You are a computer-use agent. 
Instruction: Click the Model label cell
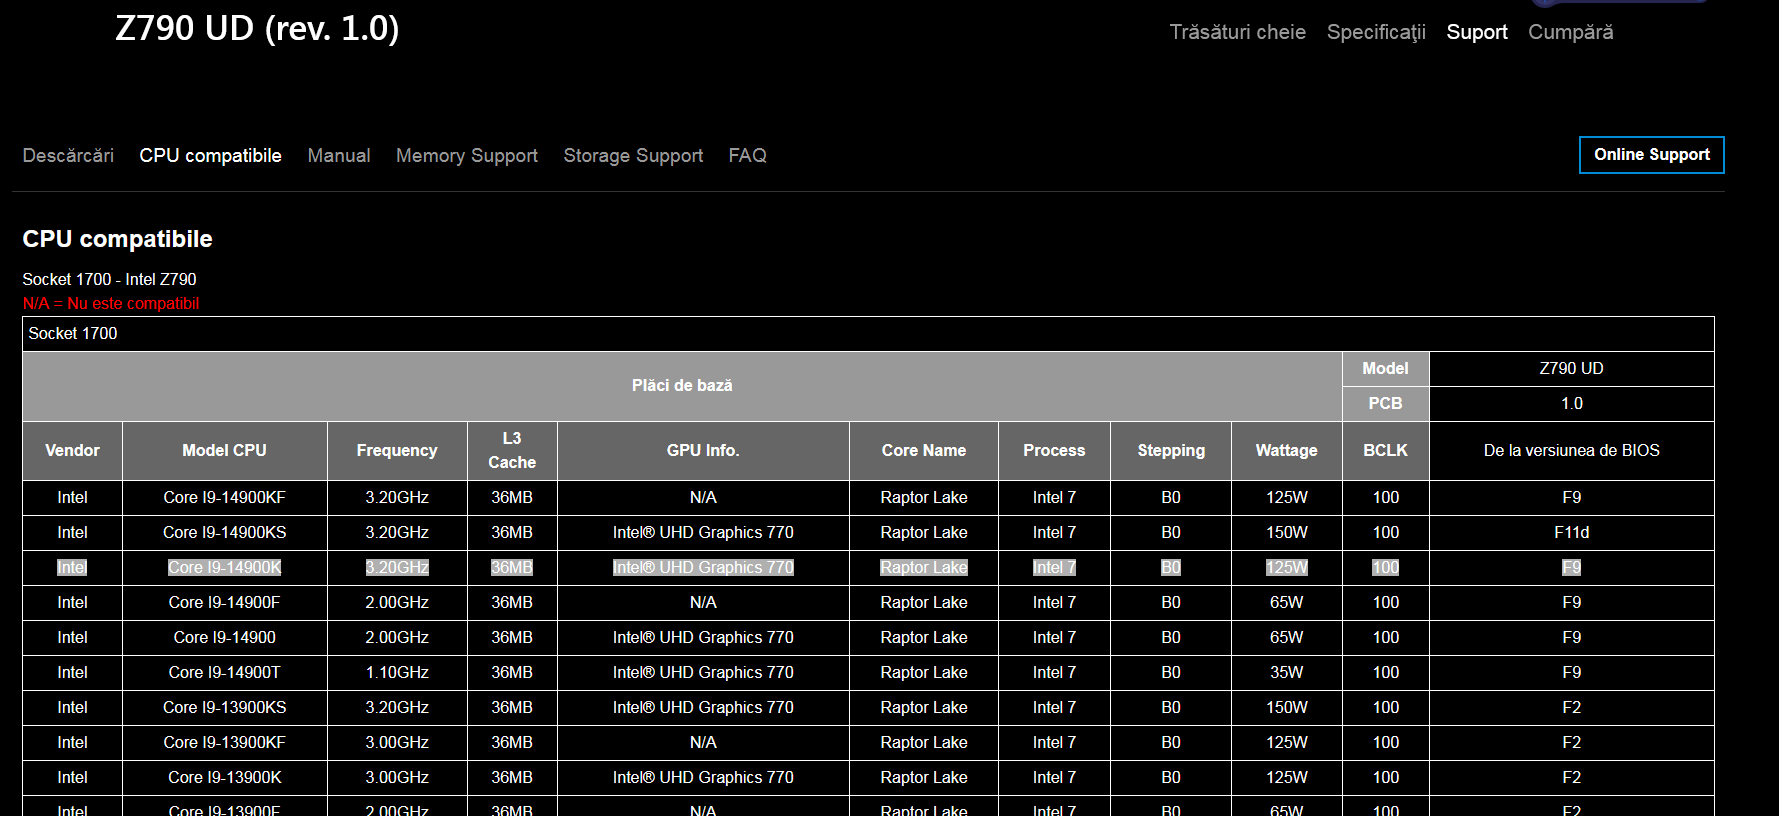tap(1385, 369)
